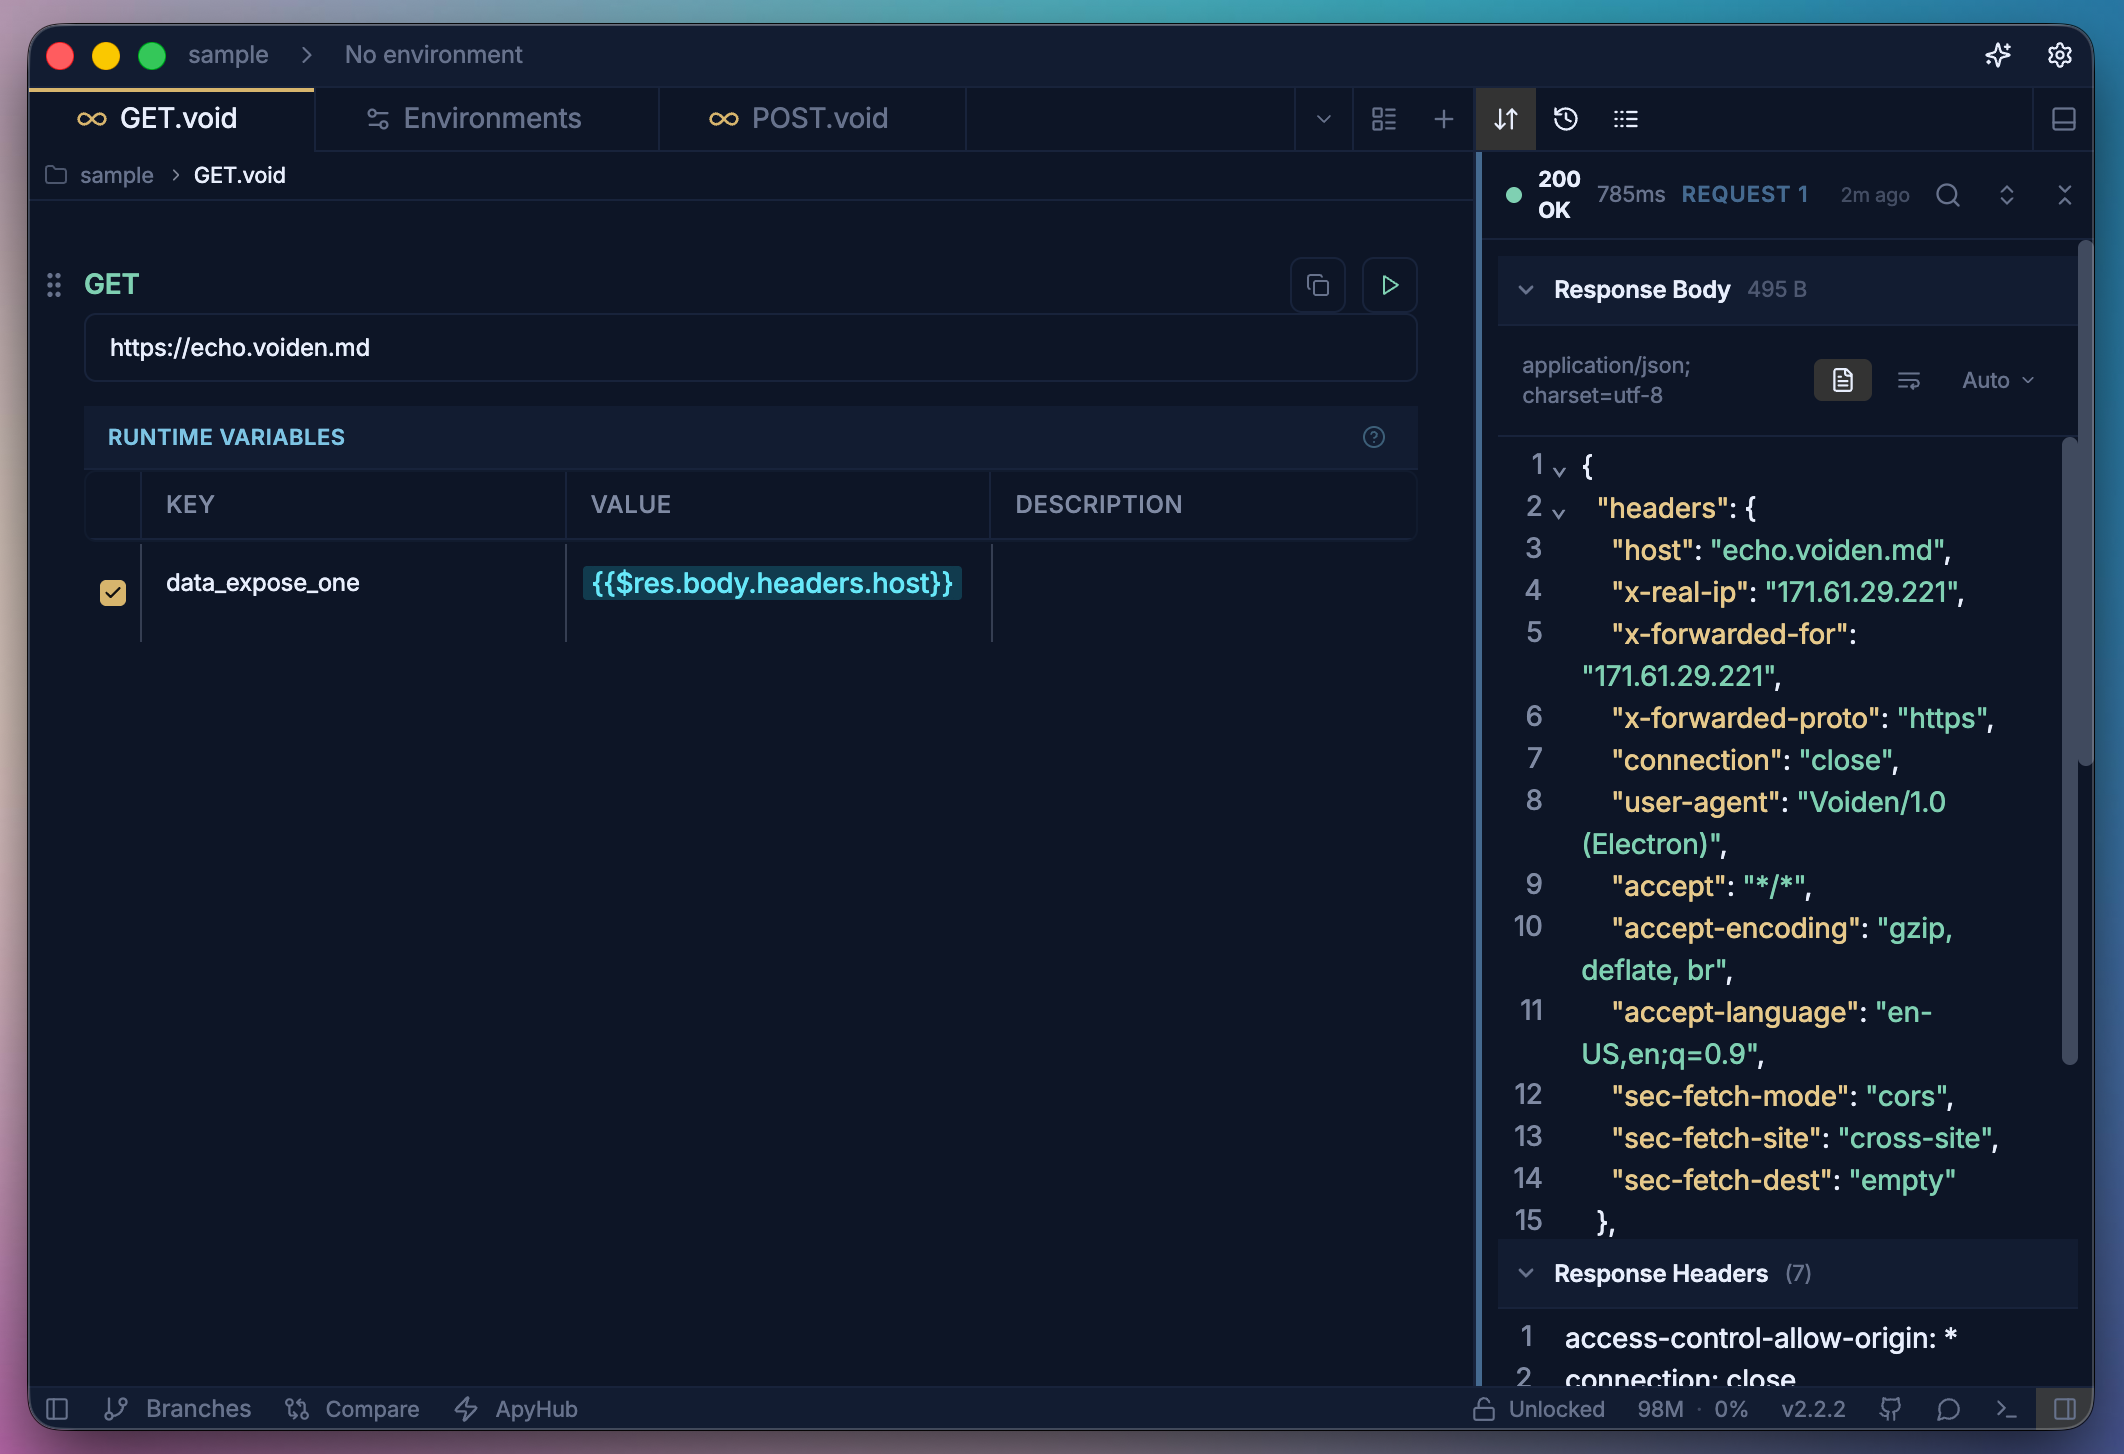Click the runtime variables help icon
The image size is (2124, 1454).
tap(1374, 437)
